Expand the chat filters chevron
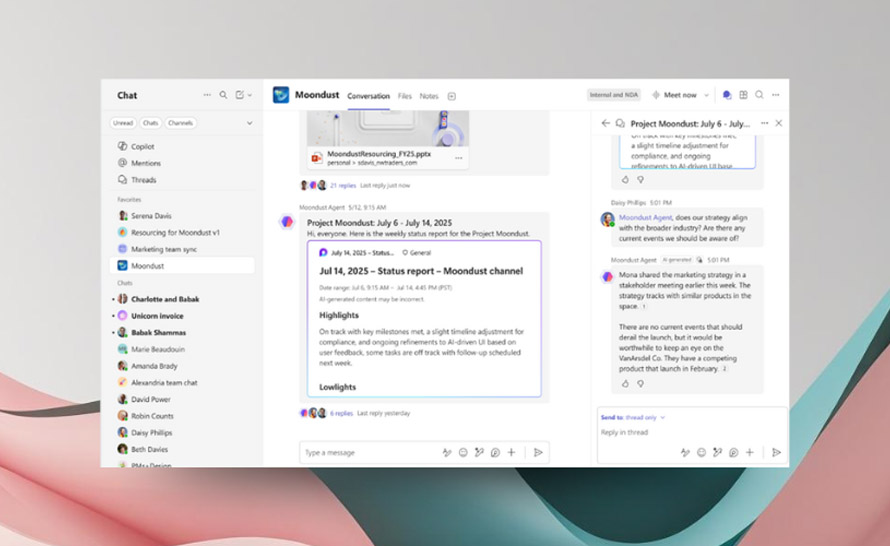Screen dimensions: 890x546 249,123
